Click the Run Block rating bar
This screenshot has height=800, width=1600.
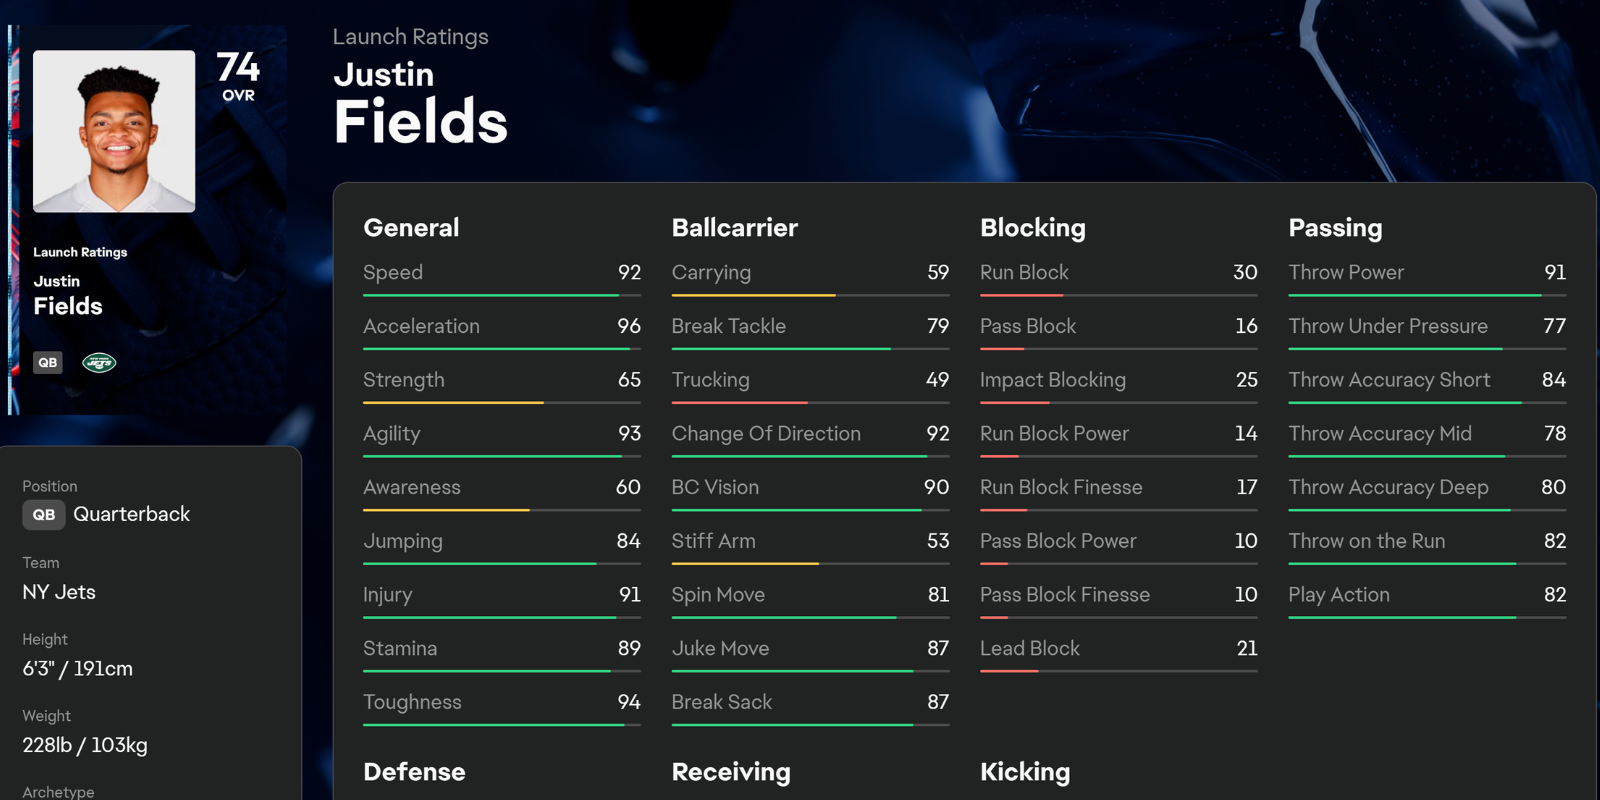[1118, 295]
